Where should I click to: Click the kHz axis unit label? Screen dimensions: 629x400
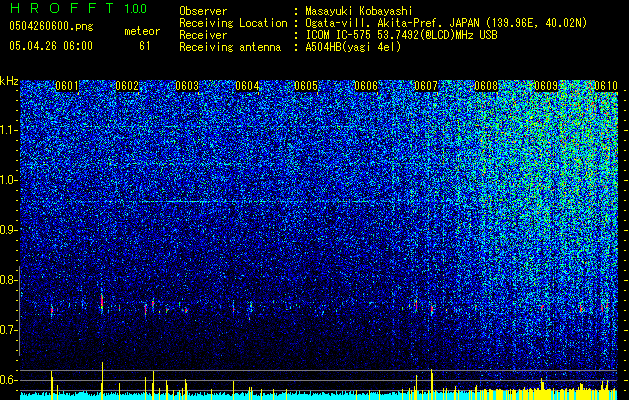[9, 81]
